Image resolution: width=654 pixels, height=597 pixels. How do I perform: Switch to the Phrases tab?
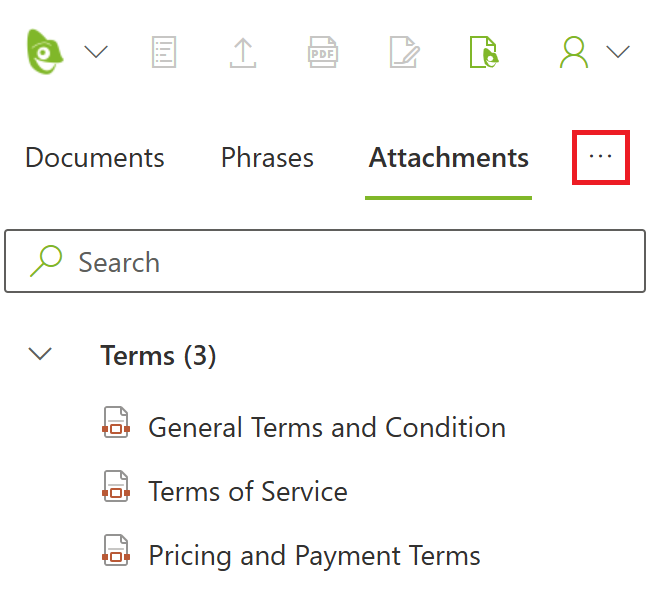click(267, 158)
